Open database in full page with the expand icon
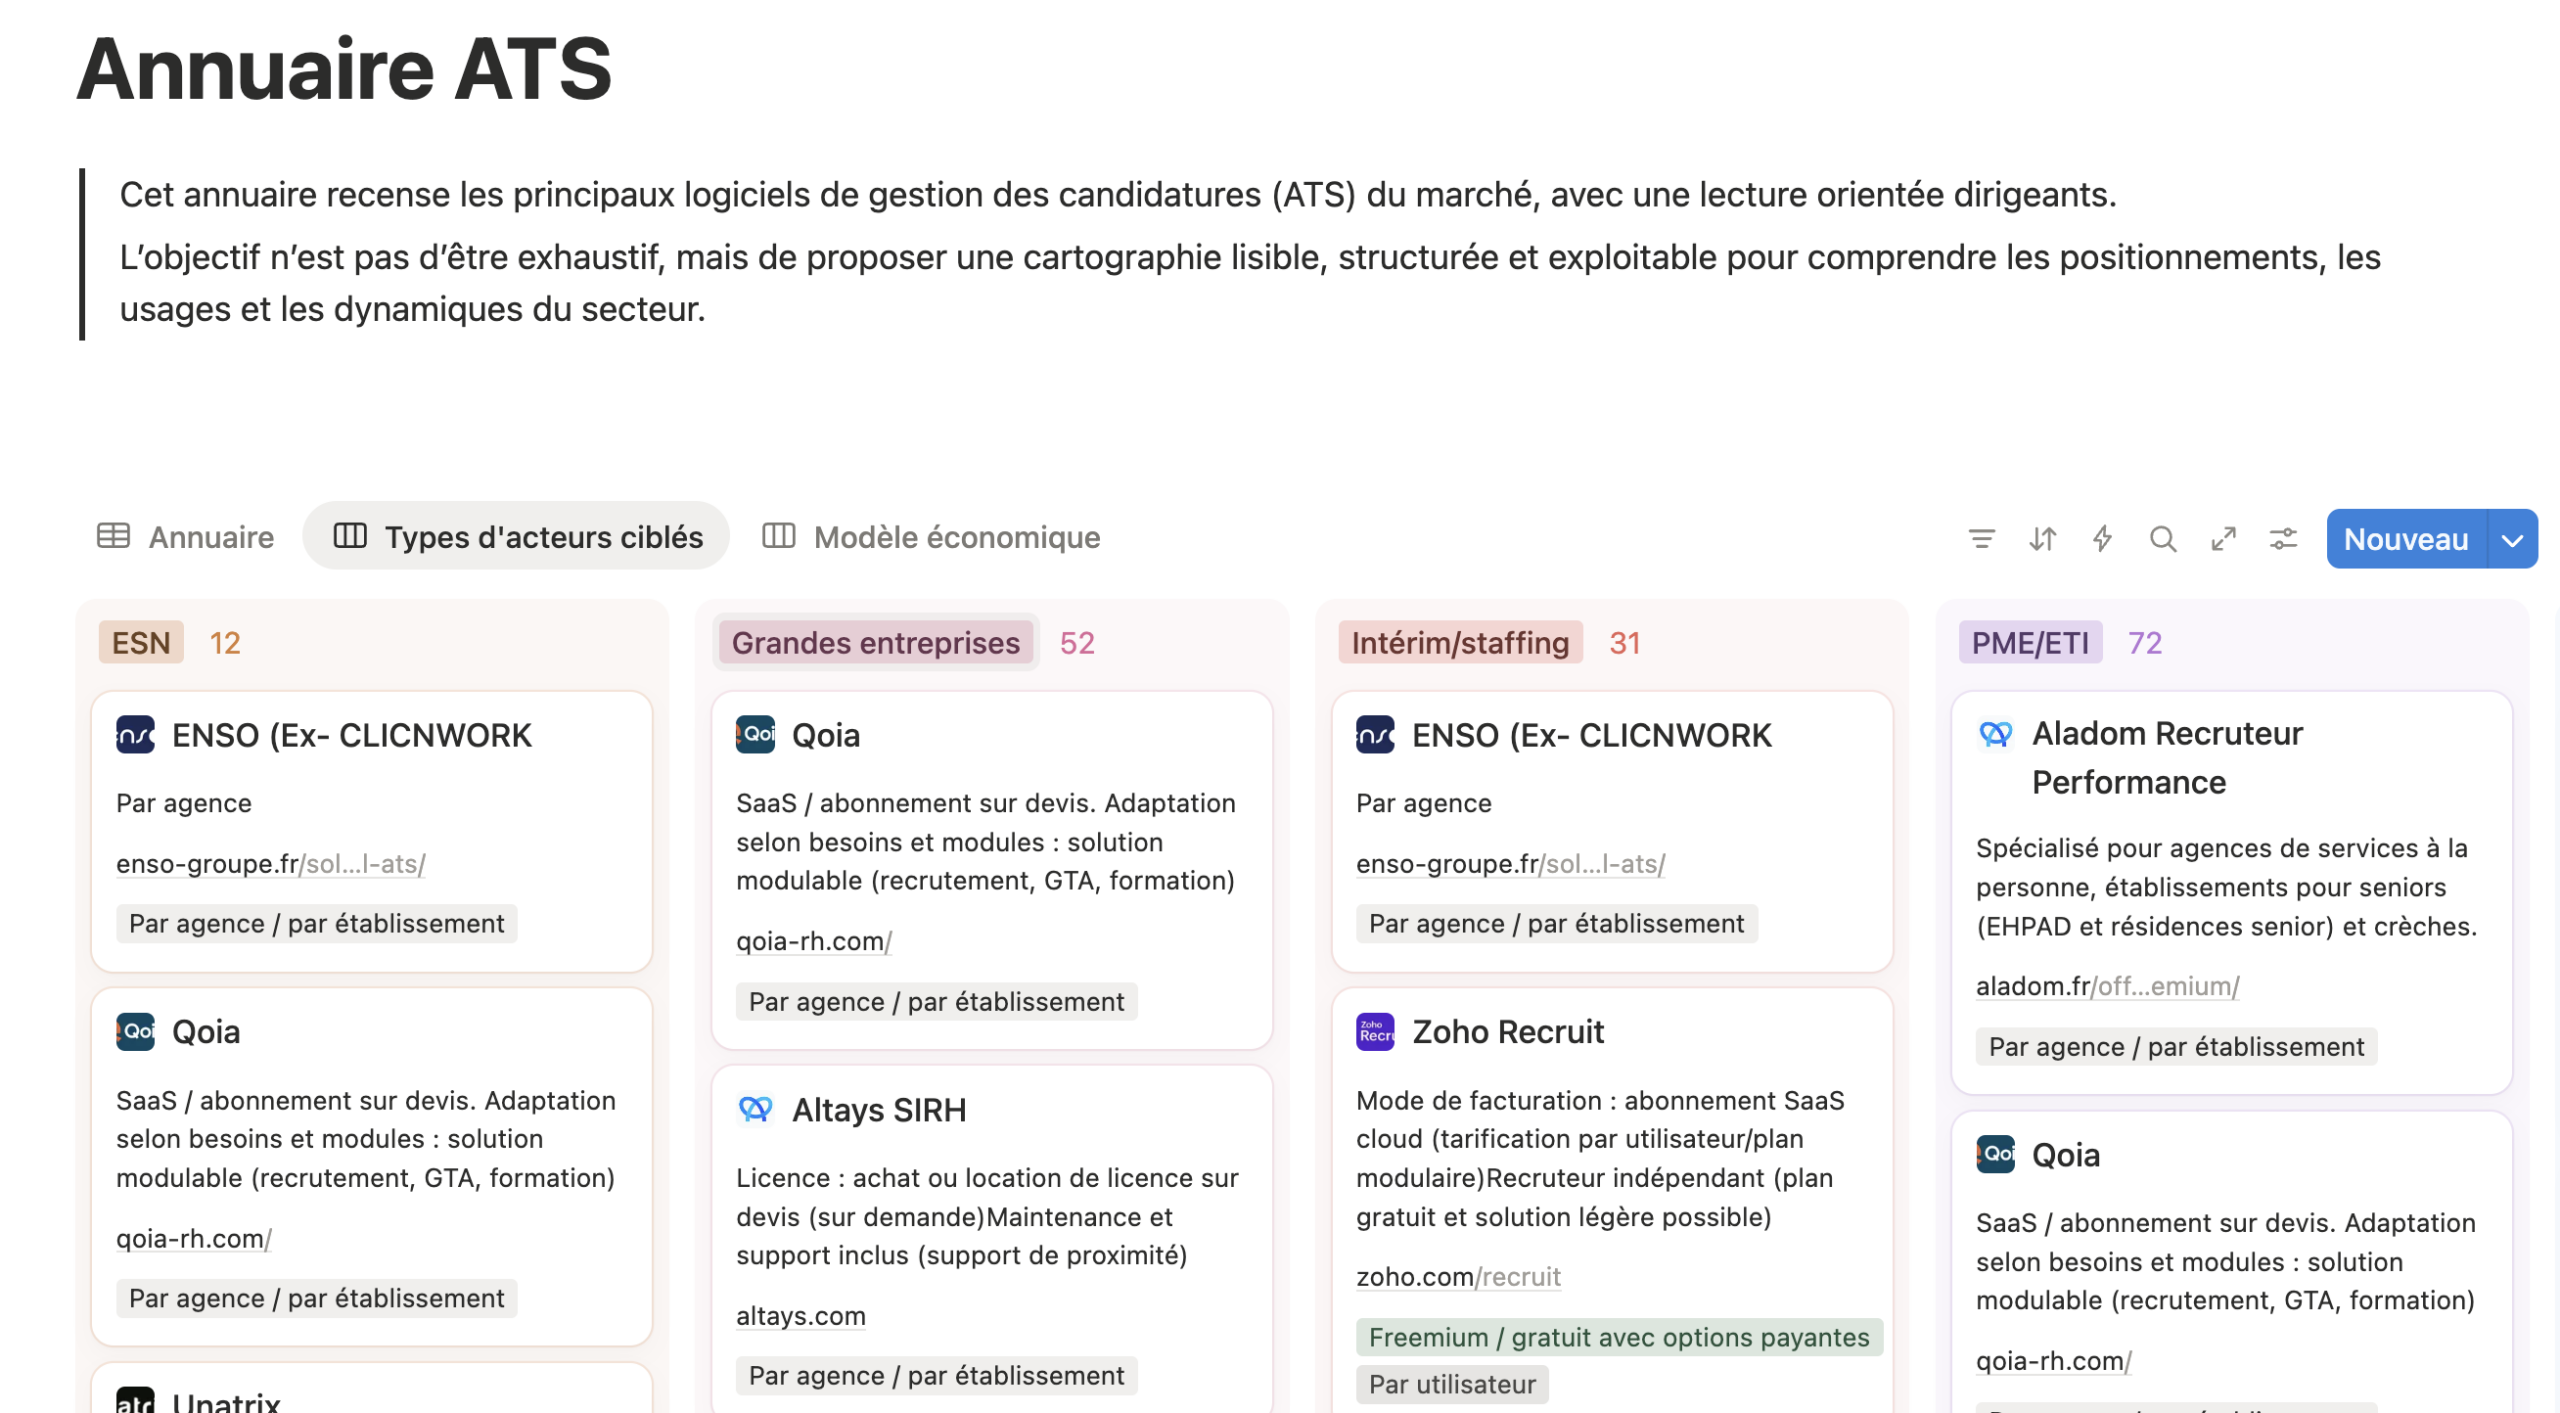 2223,539
